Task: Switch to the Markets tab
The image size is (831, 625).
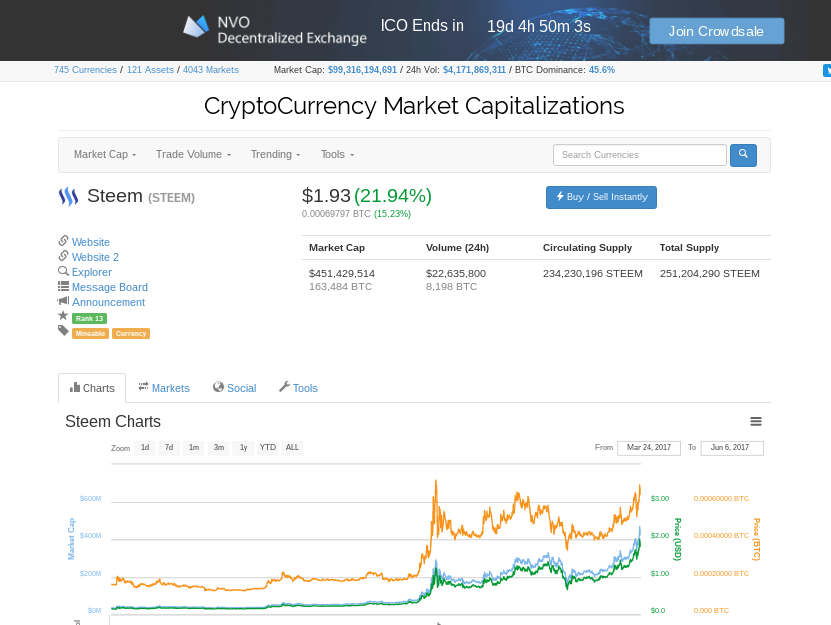Action: [164, 388]
